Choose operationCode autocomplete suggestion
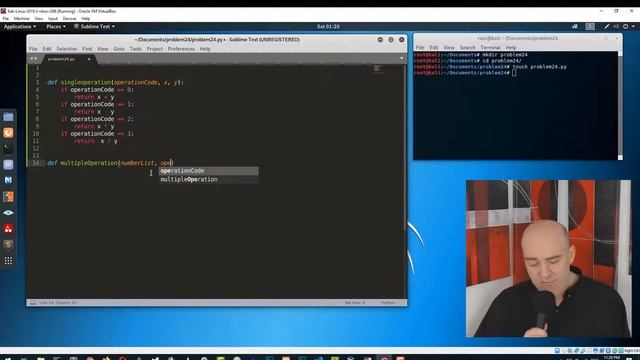The width and height of the screenshot is (640, 360). [208, 171]
